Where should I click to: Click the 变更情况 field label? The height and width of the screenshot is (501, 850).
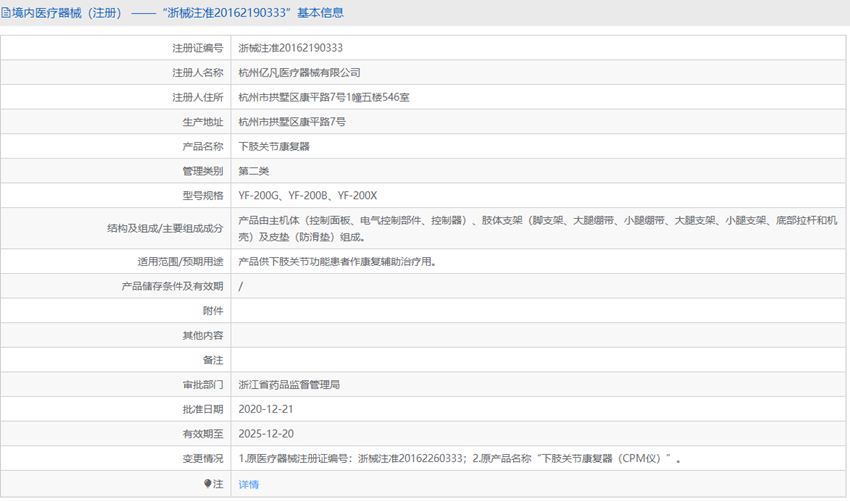[x=203, y=459]
